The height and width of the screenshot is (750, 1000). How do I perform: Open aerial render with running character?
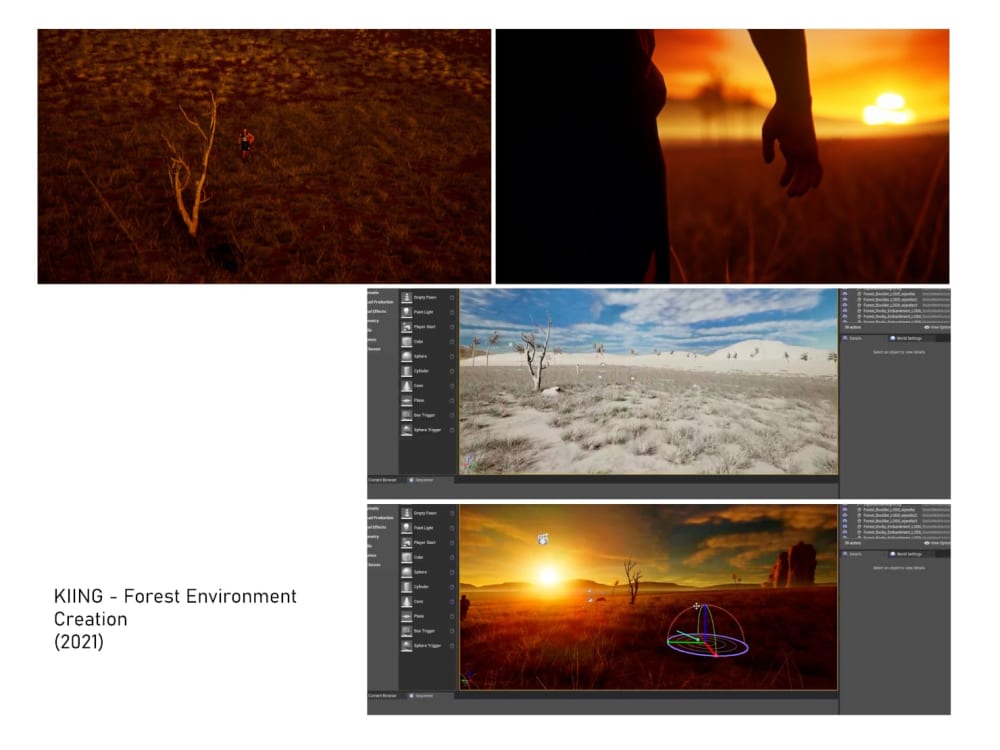(x=264, y=156)
